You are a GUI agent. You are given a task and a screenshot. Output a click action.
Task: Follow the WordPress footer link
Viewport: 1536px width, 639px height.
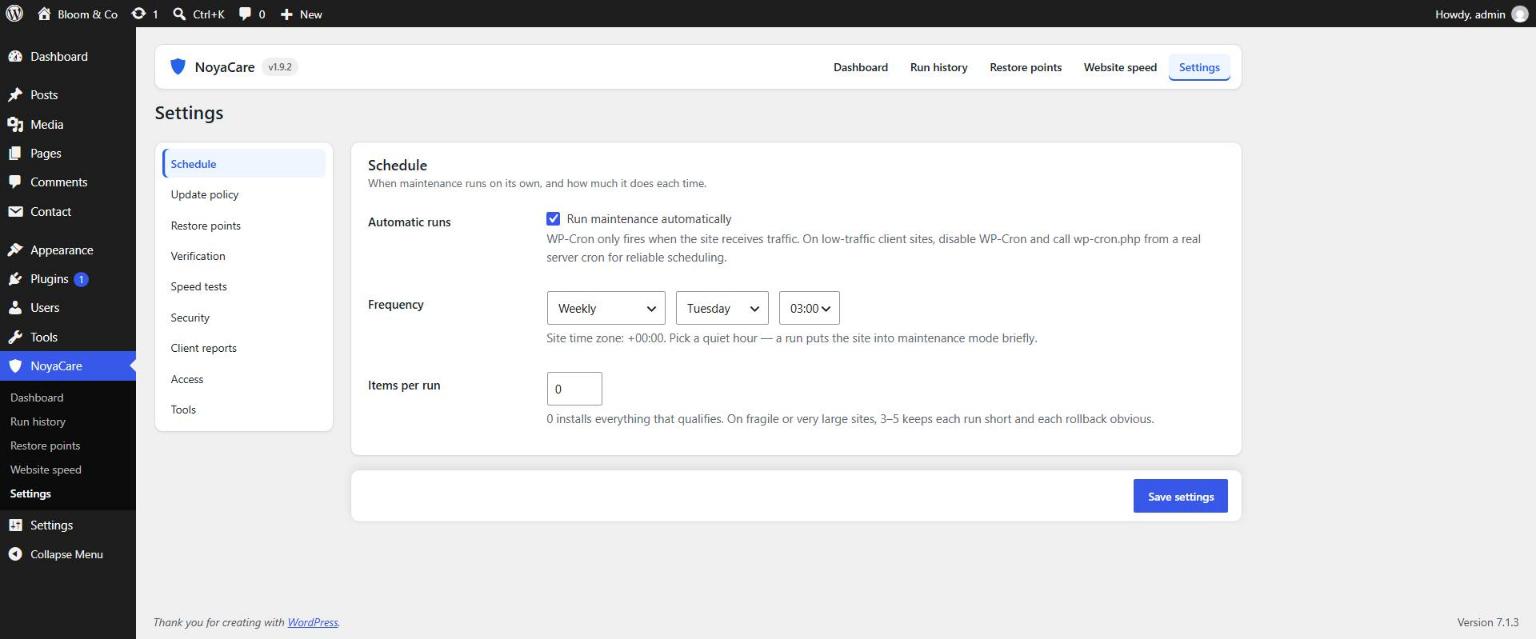[313, 622]
